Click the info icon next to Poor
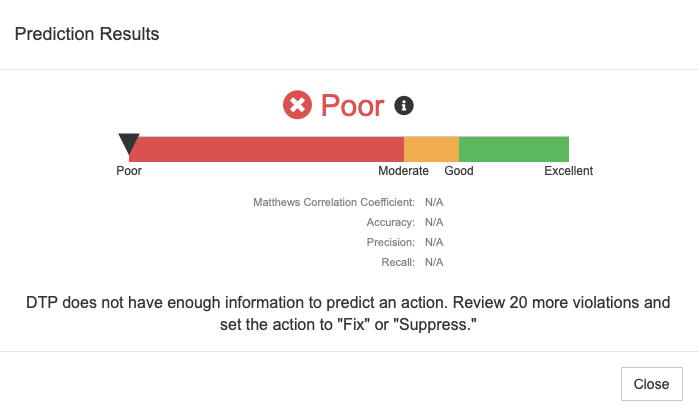The height and width of the screenshot is (416, 698). click(x=404, y=106)
